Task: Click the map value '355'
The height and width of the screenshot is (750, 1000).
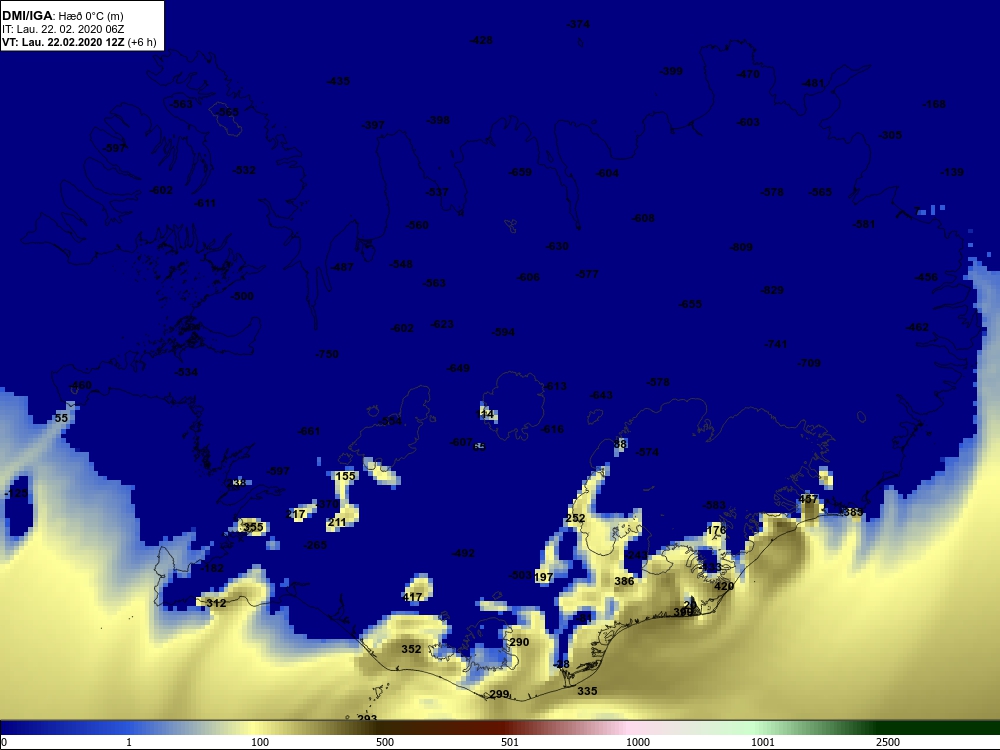Action: click(x=253, y=527)
